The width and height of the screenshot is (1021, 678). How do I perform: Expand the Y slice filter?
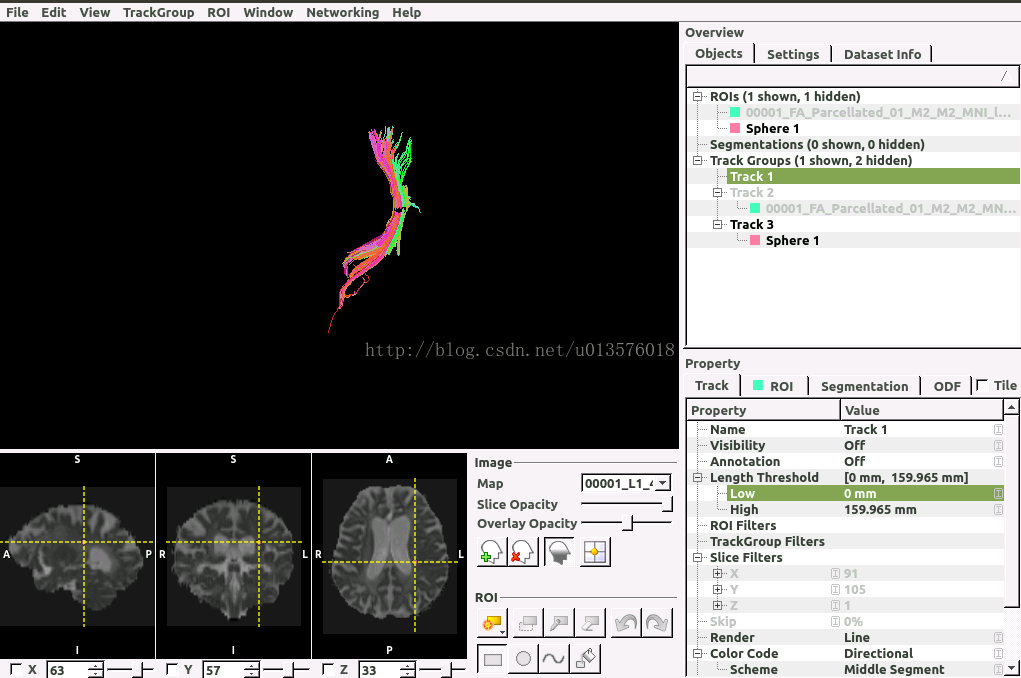click(x=717, y=589)
